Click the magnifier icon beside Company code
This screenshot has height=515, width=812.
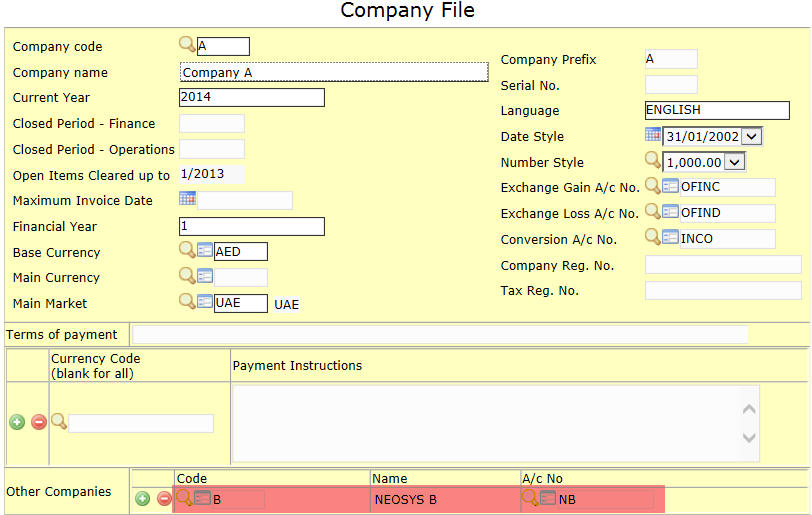[187, 45]
